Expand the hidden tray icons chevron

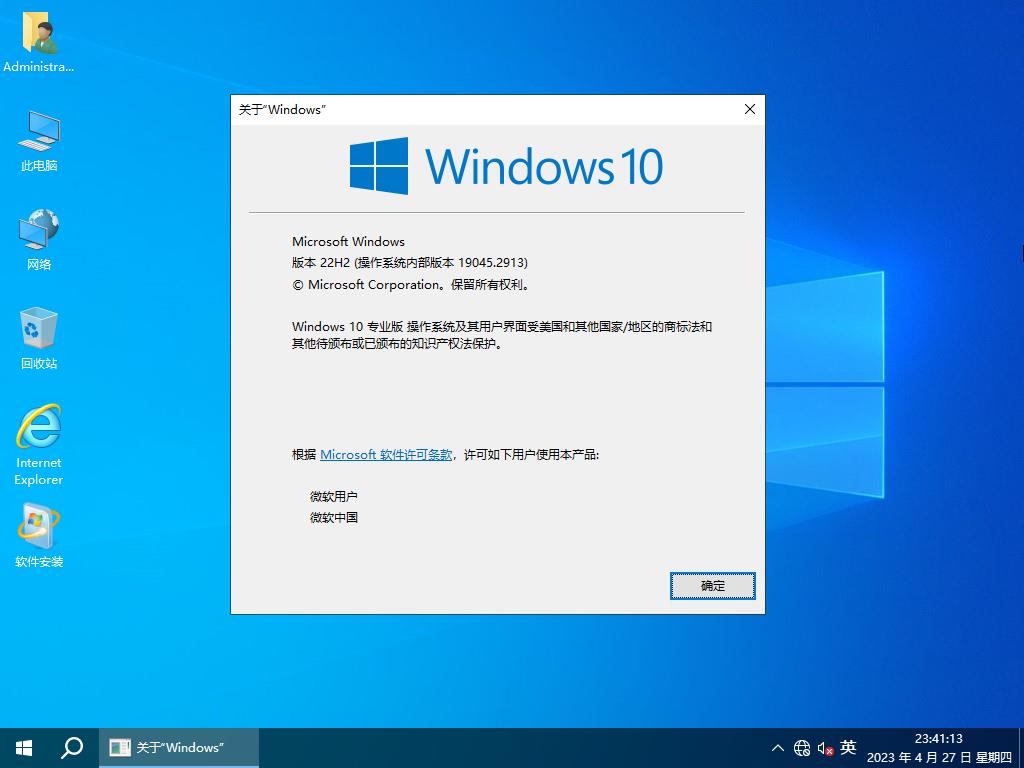pos(778,748)
